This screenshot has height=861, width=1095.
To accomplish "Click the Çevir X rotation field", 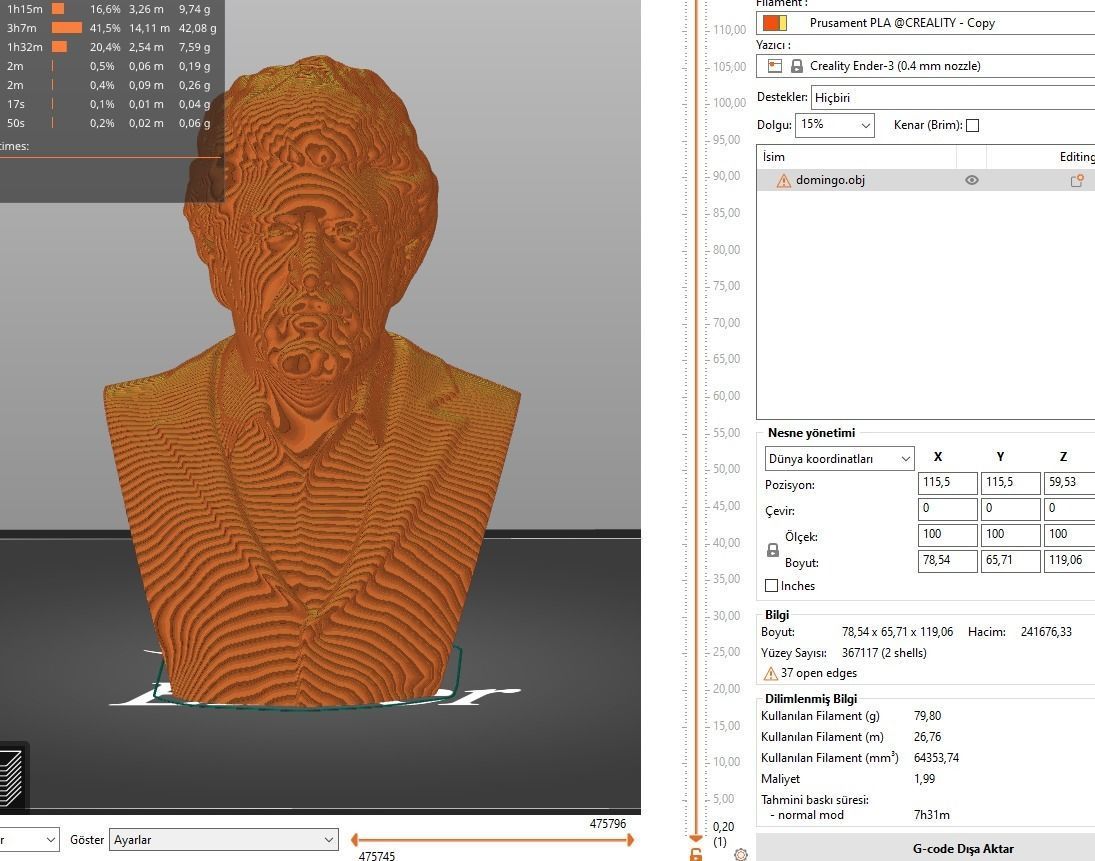I will tap(947, 508).
